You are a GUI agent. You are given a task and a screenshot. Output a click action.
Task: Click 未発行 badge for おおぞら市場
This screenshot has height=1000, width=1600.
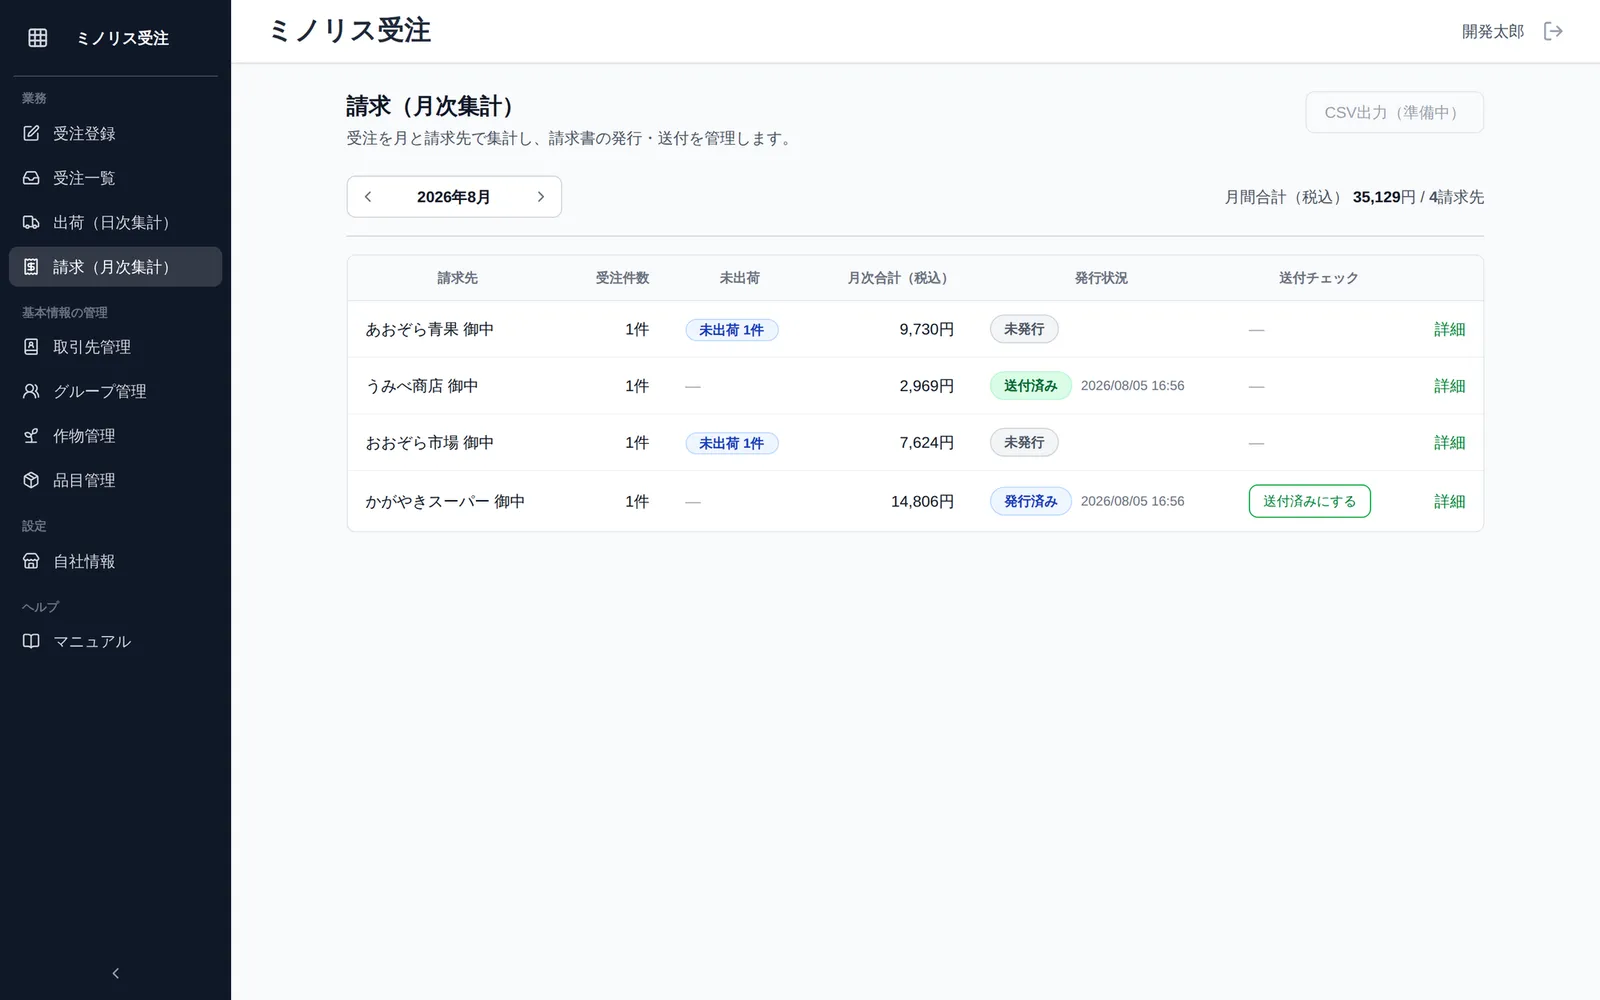pos(1024,442)
